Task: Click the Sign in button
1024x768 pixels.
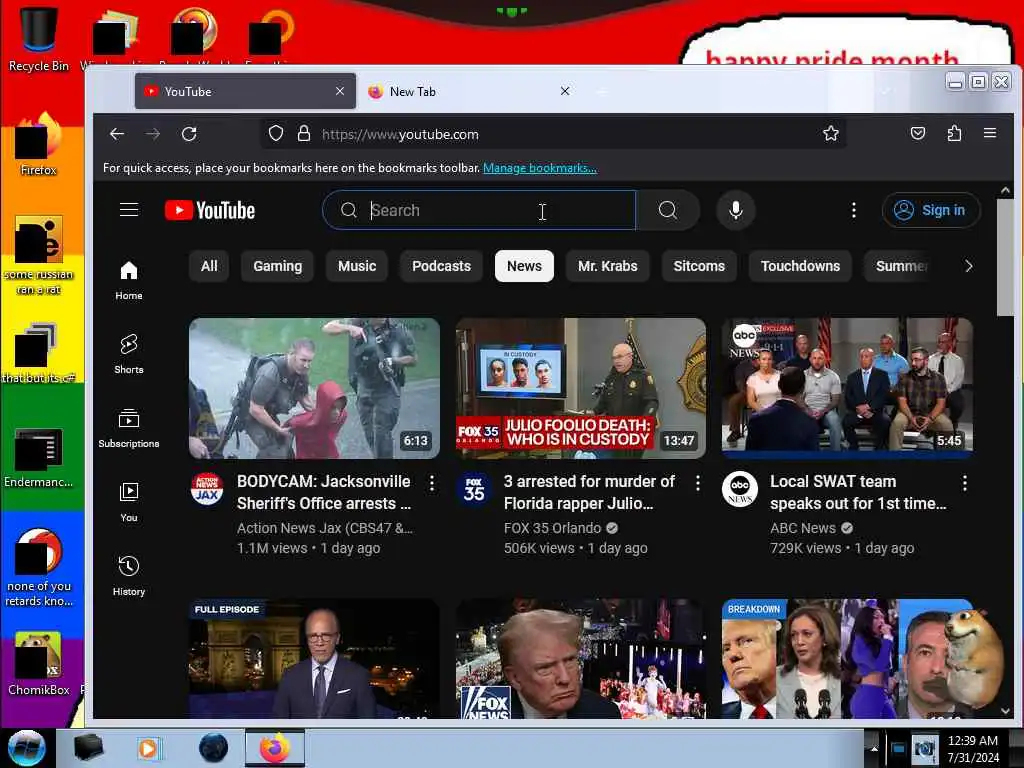Action: pos(931,210)
